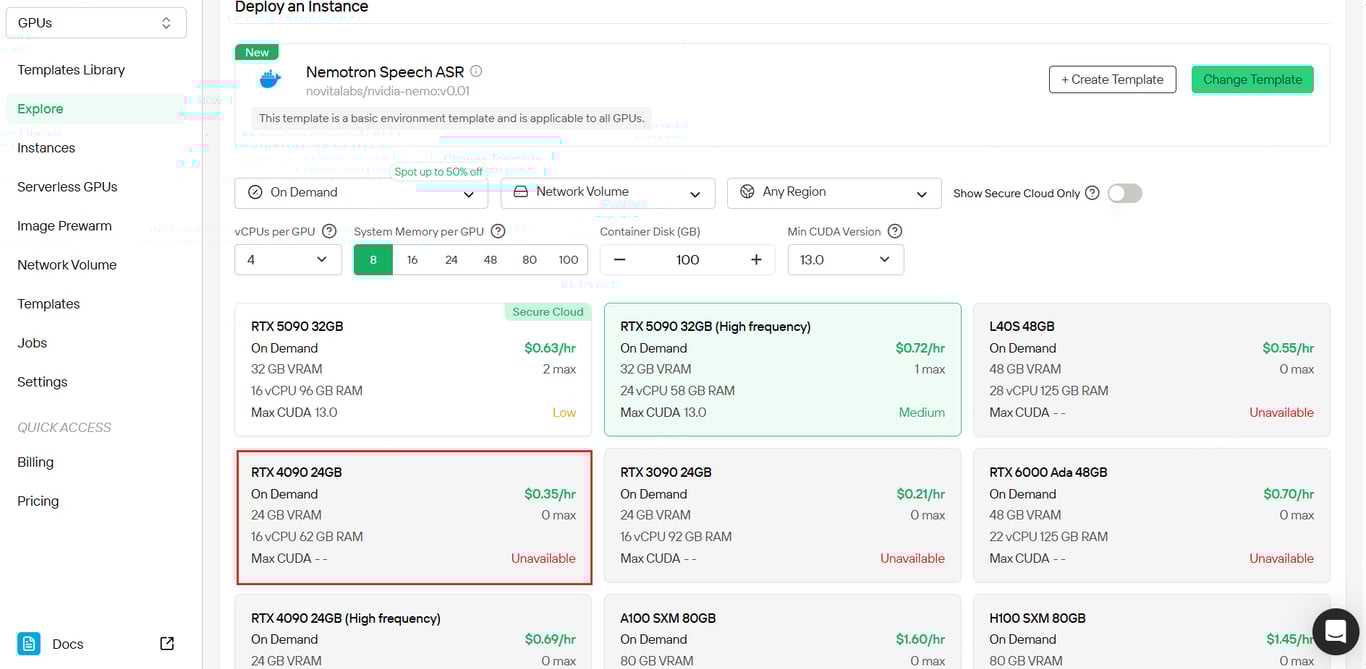Select the A100 SXM 80GB card

[x=782, y=632]
